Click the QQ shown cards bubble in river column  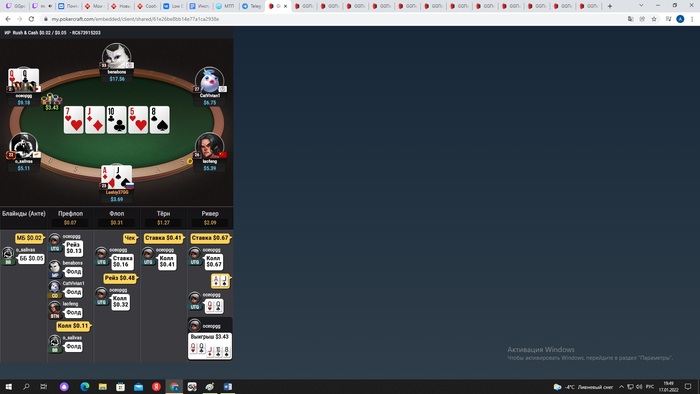click(x=213, y=306)
